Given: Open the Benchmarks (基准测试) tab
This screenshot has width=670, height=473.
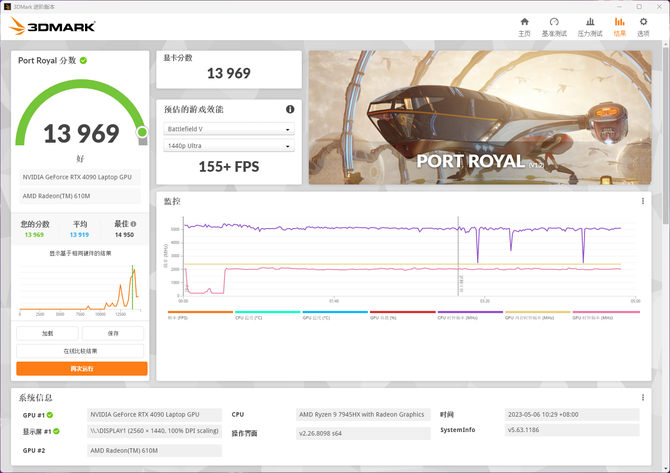Looking at the screenshot, I should click(x=554, y=26).
